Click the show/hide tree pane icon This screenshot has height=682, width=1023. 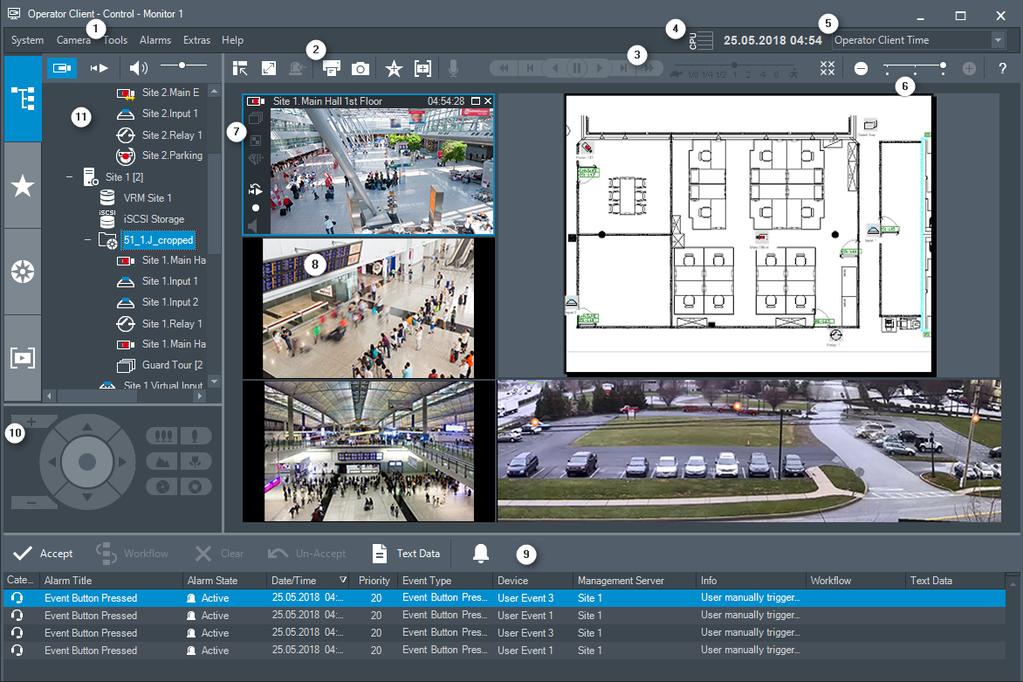[x=240, y=68]
